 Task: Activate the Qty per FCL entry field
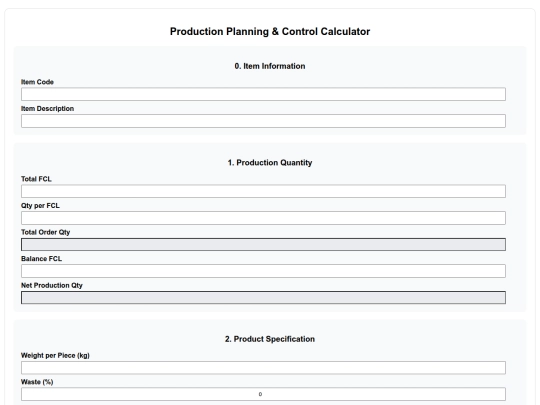coord(263,218)
